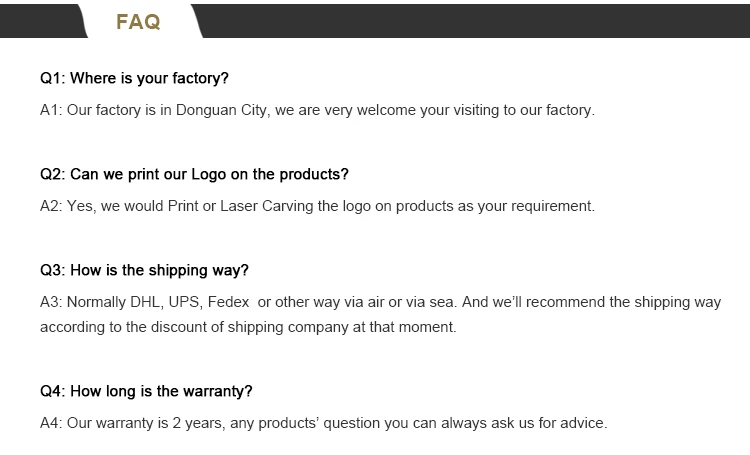The width and height of the screenshot is (750, 455).
Task: Click "Fedex" in the shipping answer
Action: point(229,302)
